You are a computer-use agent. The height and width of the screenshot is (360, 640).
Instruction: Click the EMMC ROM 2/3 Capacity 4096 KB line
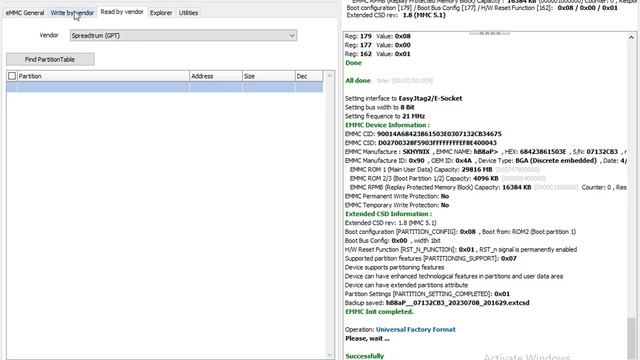click(x=447, y=178)
